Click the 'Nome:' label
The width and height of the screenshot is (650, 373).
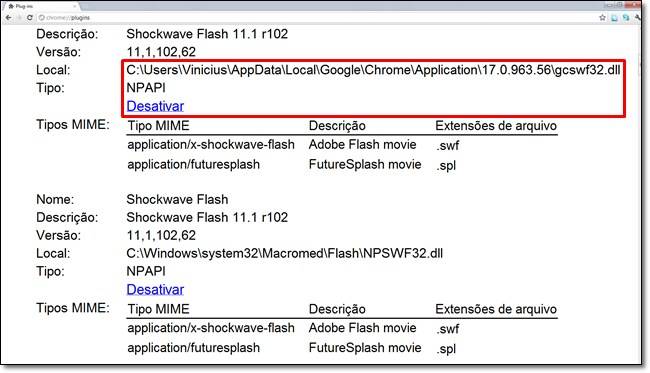[55, 199]
